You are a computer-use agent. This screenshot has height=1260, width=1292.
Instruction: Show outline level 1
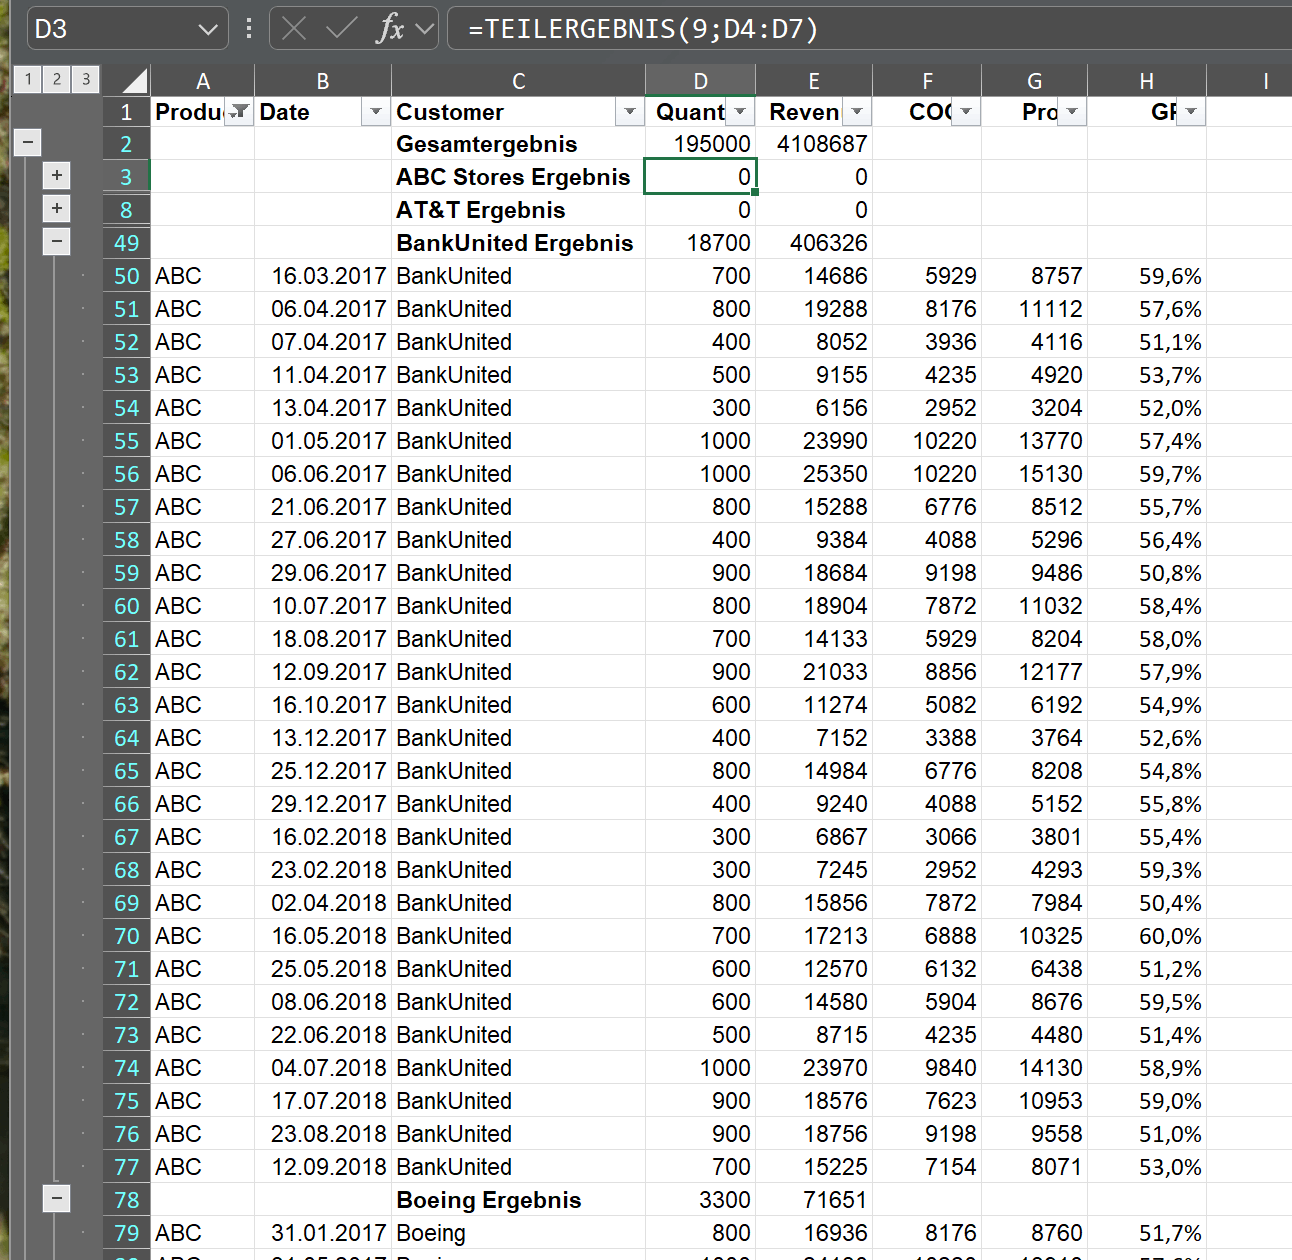pyautogui.click(x=28, y=79)
